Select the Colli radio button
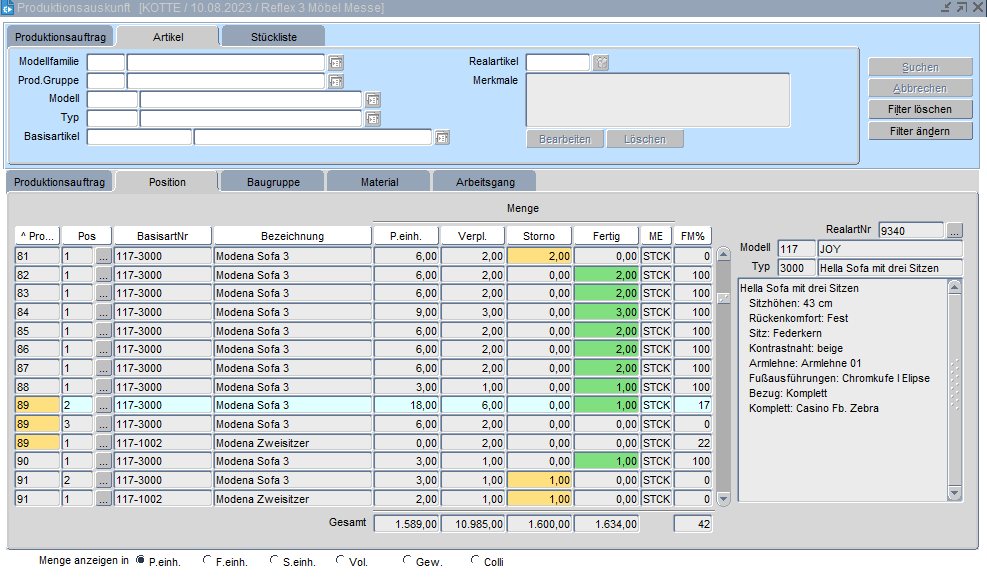Screen dimensions: 987x578 pos(475,561)
